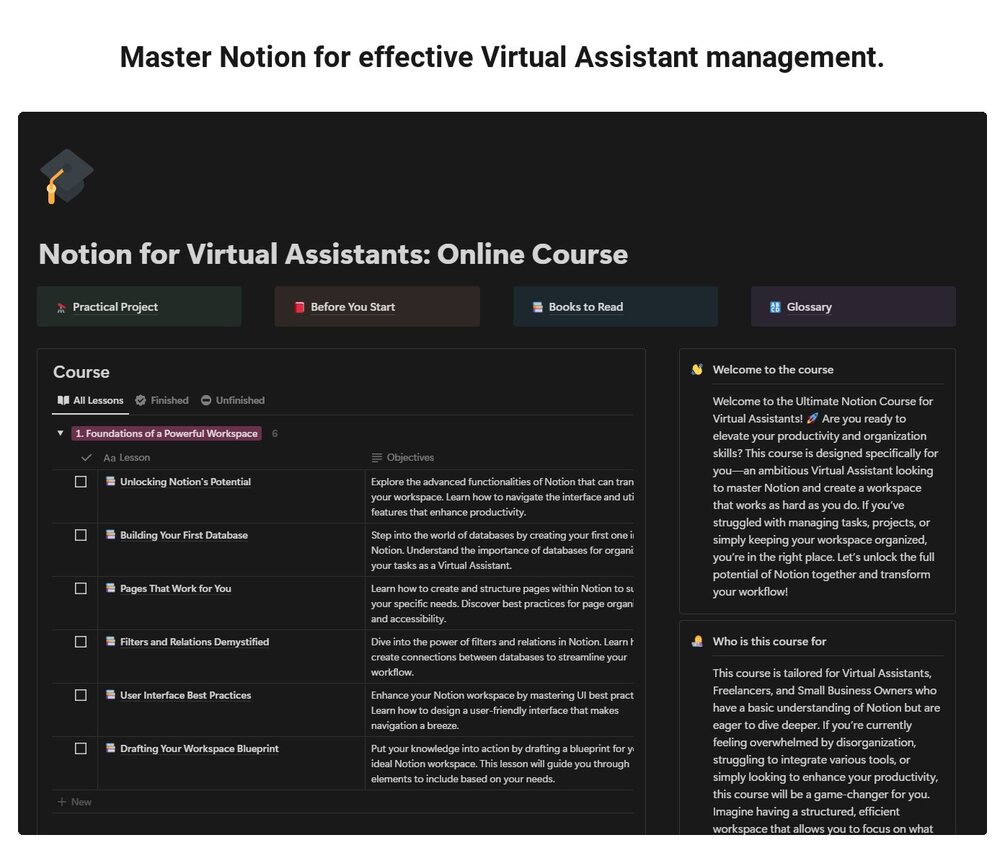The height and width of the screenshot is (853, 1005).
Task: Click the Drafting Your Workspace Blueprint page icon
Action: pos(111,747)
